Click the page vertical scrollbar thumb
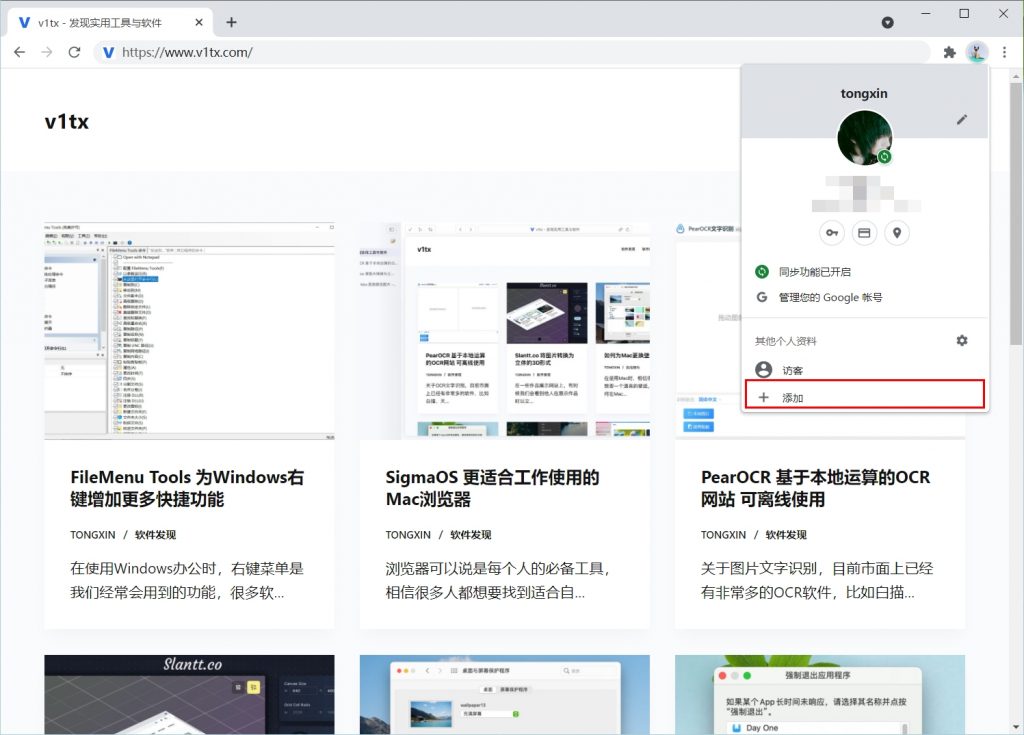1024x735 pixels. 1016,213
